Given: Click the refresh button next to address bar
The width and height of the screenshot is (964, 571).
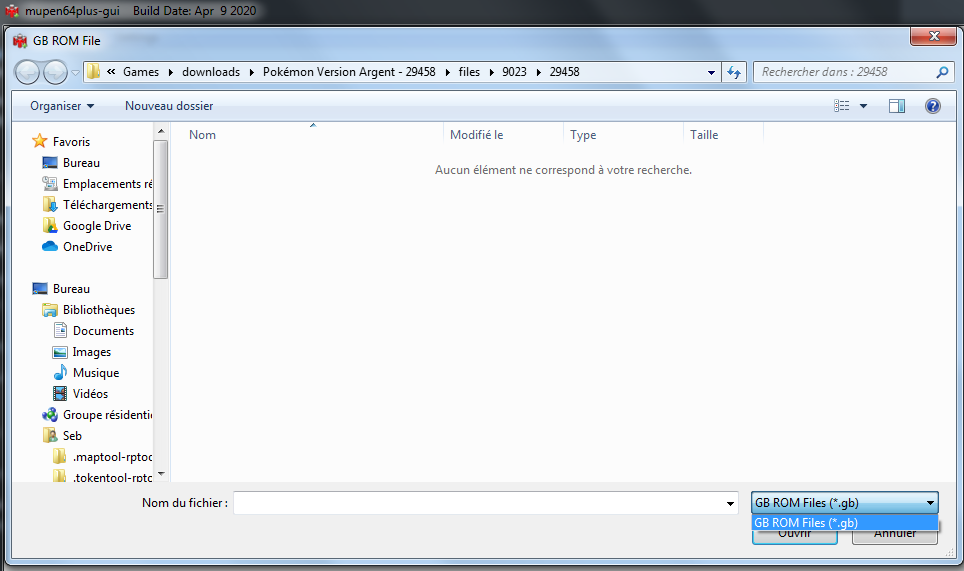Looking at the screenshot, I should 735,72.
